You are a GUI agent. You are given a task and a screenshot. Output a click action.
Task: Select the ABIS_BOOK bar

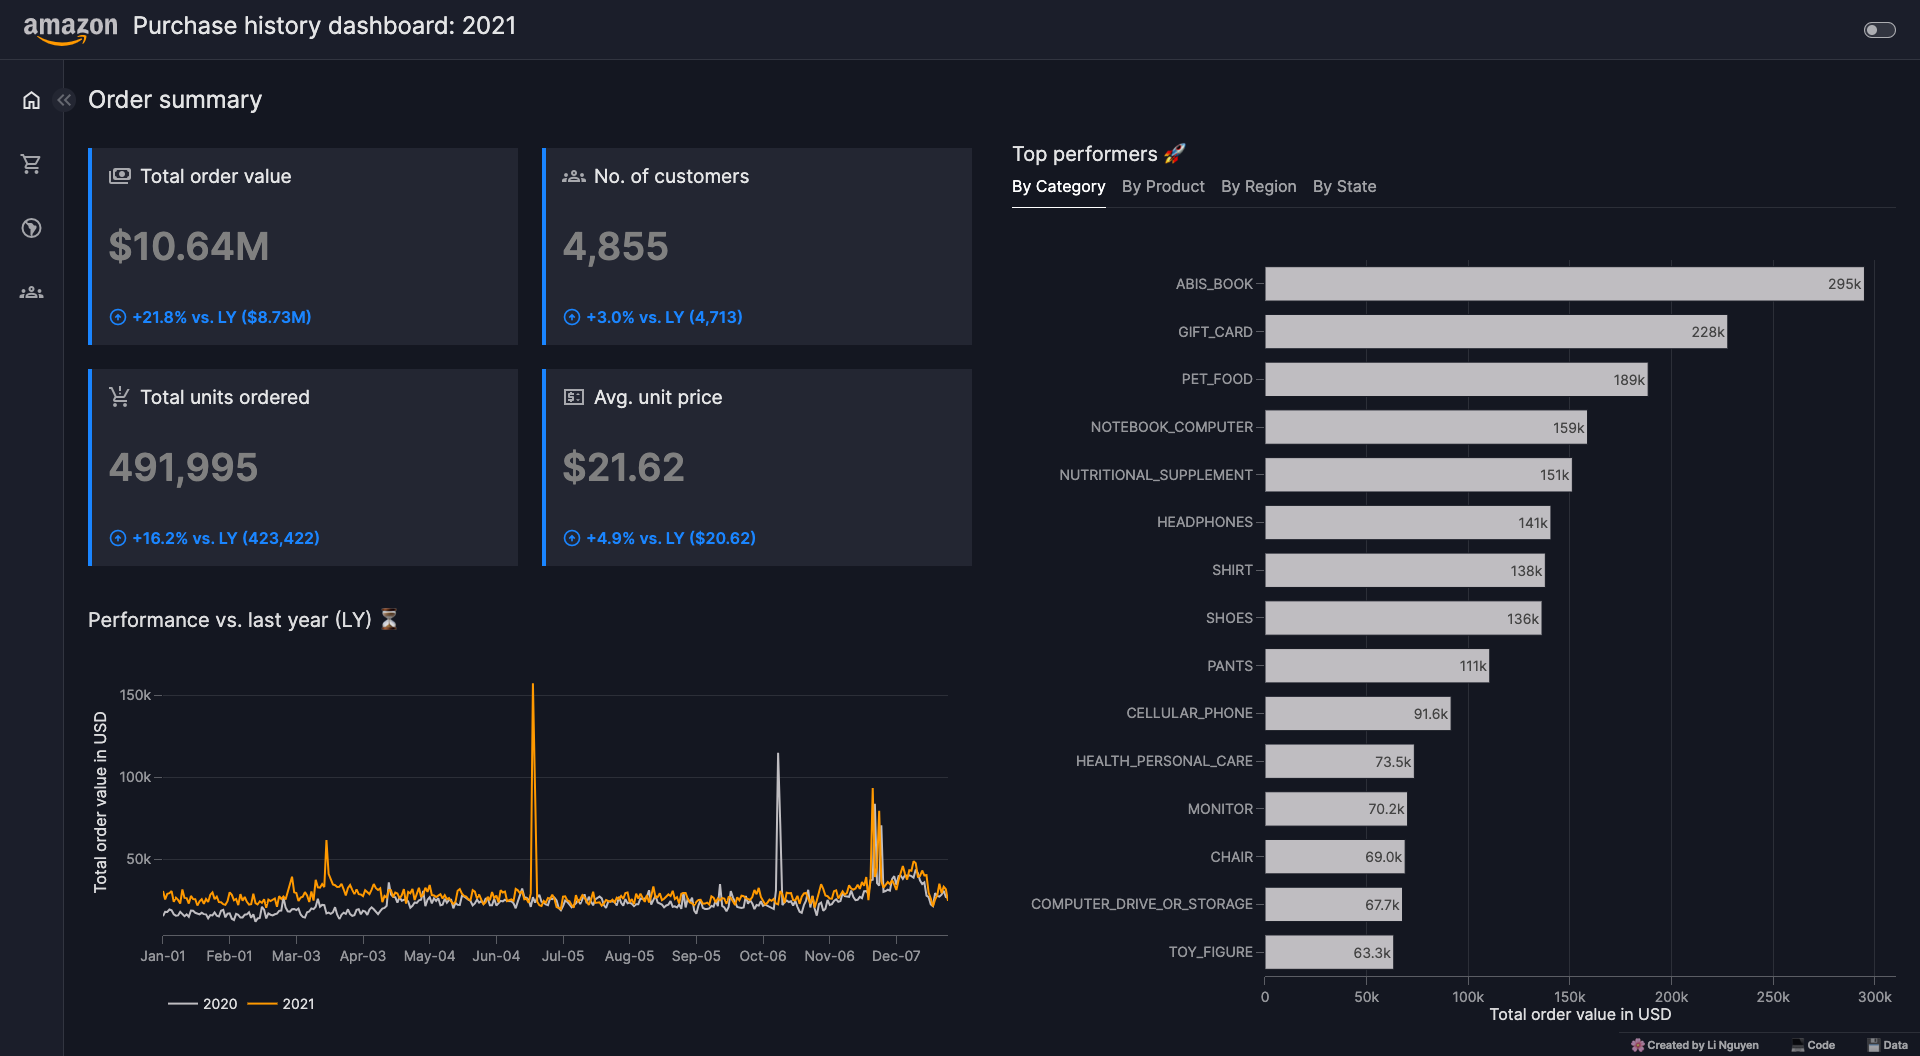point(1564,284)
